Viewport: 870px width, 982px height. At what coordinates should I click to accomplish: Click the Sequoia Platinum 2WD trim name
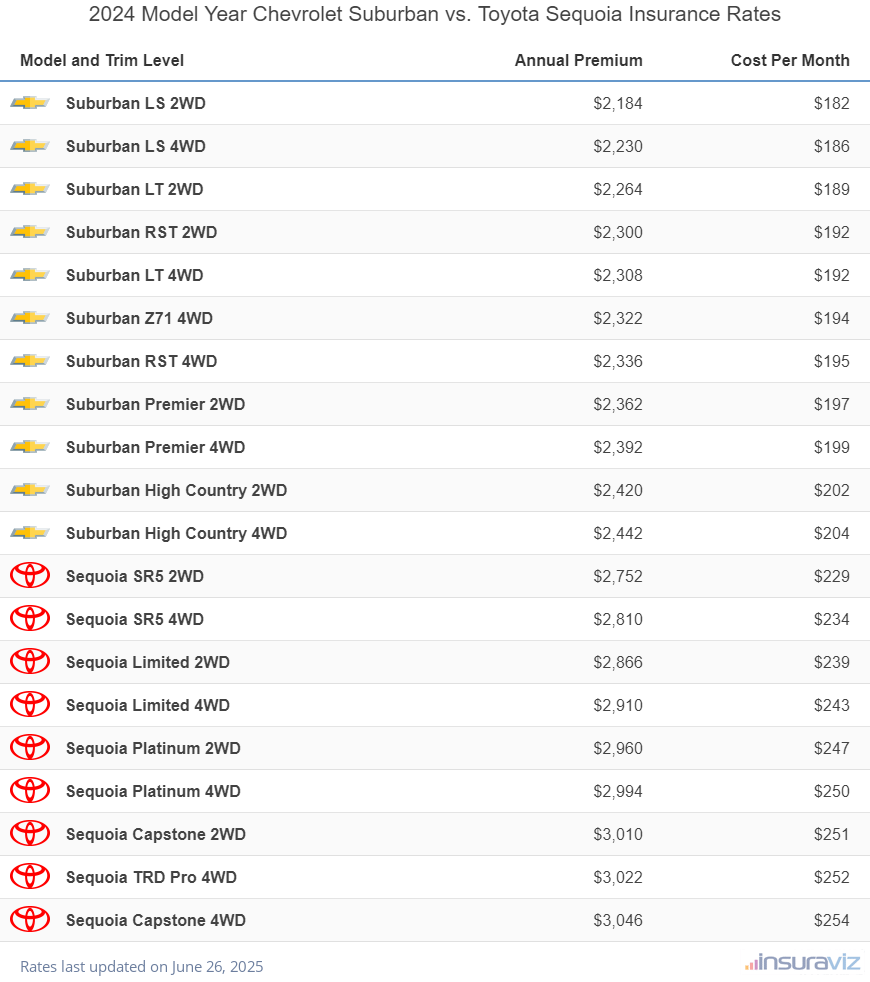coord(153,748)
